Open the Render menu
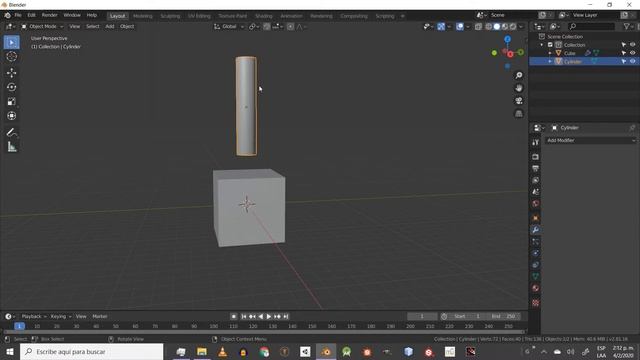This screenshot has height=360, width=640. pyautogui.click(x=50, y=15)
